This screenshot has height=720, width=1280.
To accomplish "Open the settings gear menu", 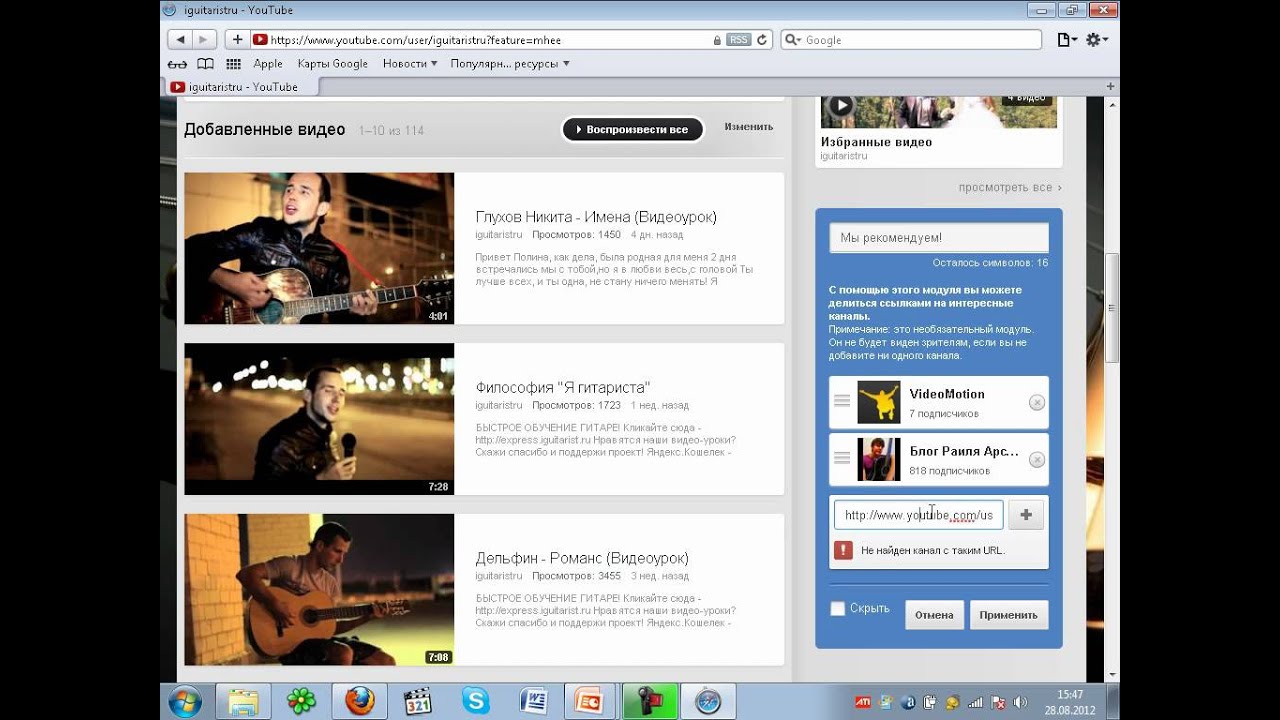I will pos(1097,40).
